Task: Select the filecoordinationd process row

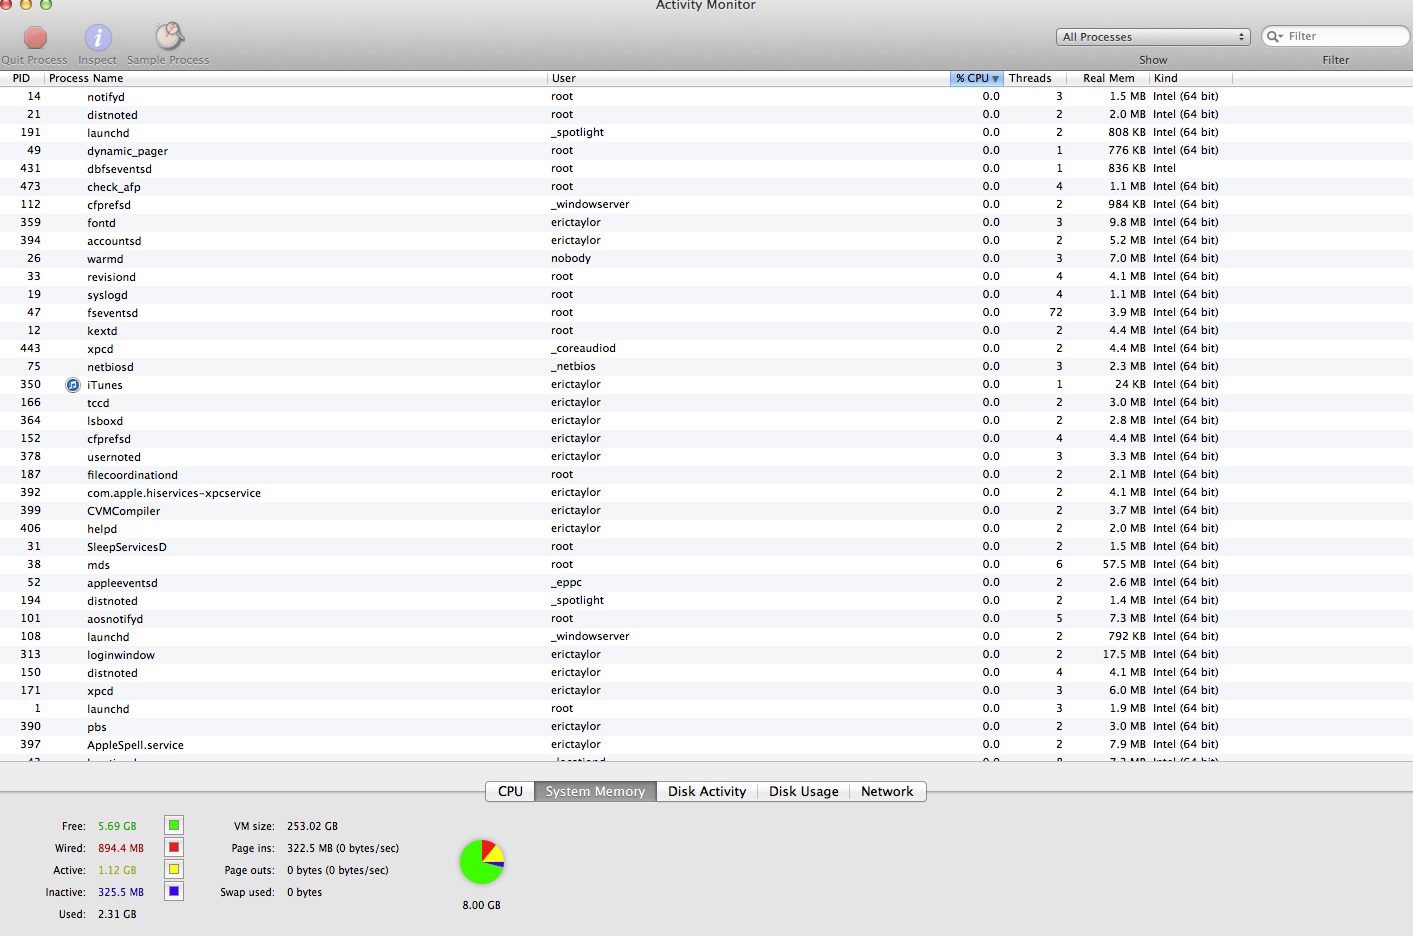Action: point(706,475)
